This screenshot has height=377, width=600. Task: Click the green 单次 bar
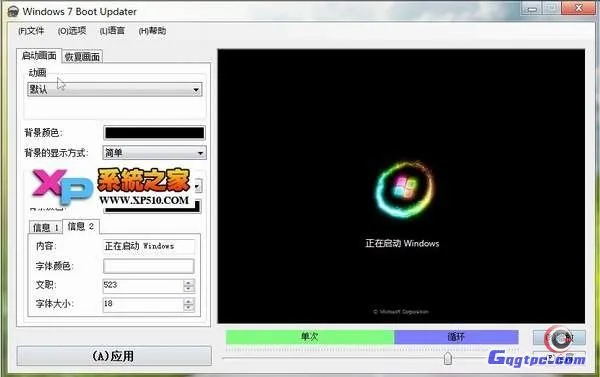310,337
